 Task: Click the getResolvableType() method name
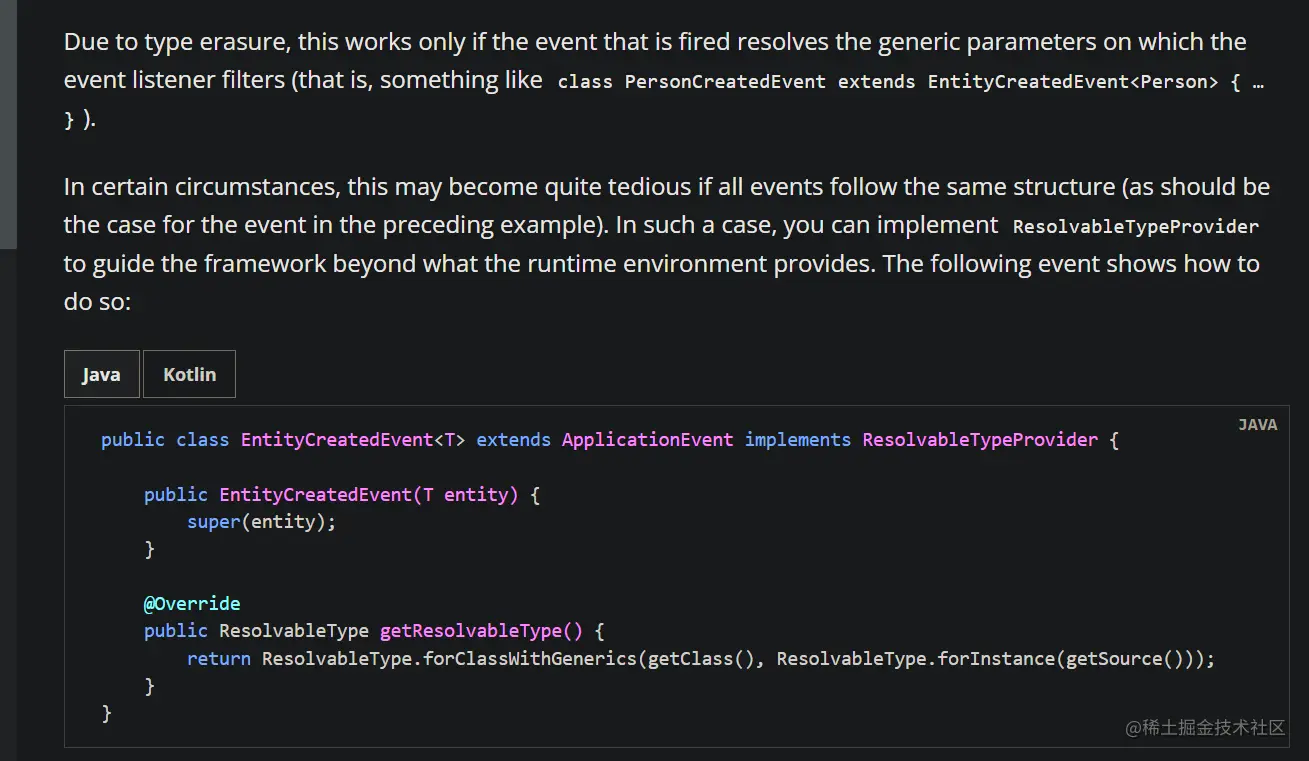coord(480,631)
